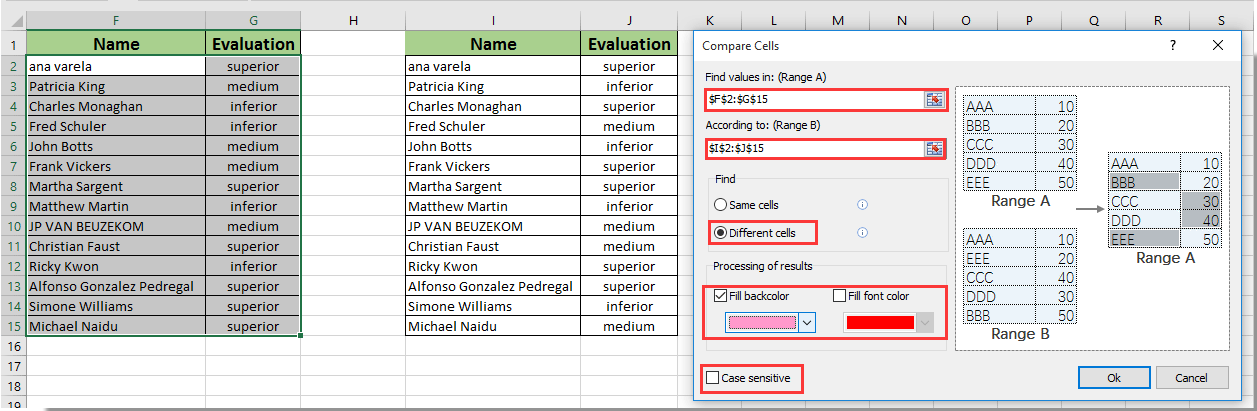The height and width of the screenshot is (411, 1257).
Task: Open the font color dropdown arrow
Action: coord(925,322)
